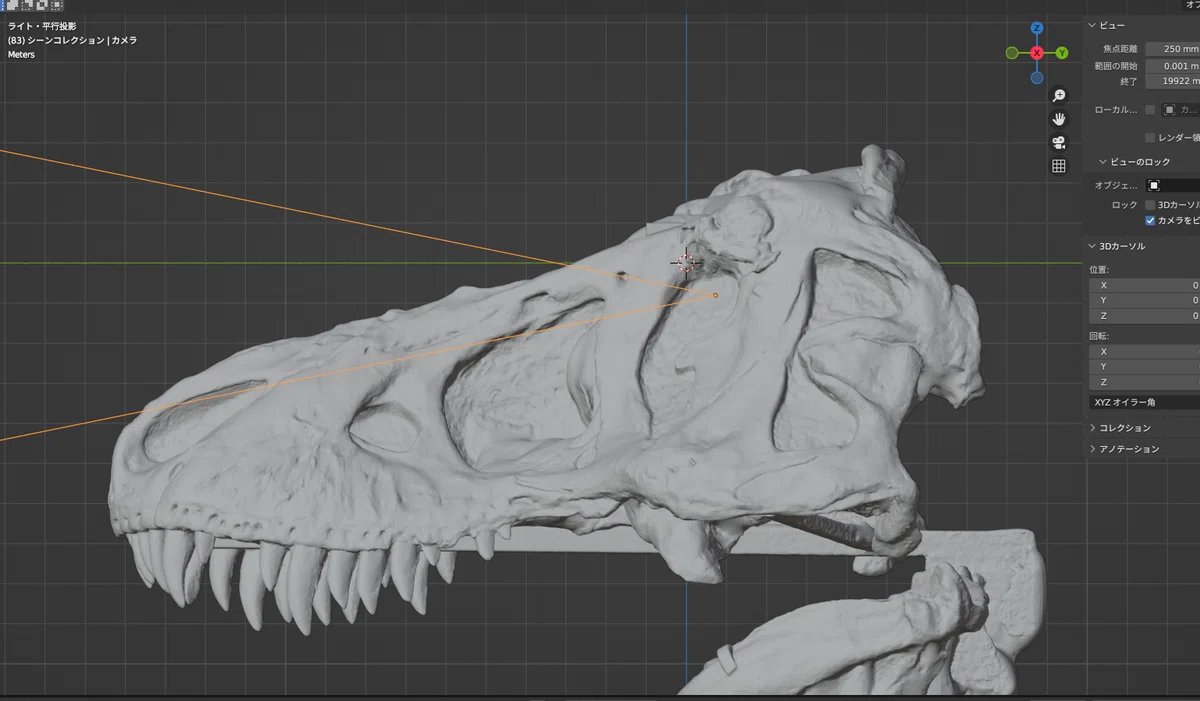1200x701 pixels.
Task: Click the blue Z axis on navigation gizmo
Action: click(x=1037, y=28)
